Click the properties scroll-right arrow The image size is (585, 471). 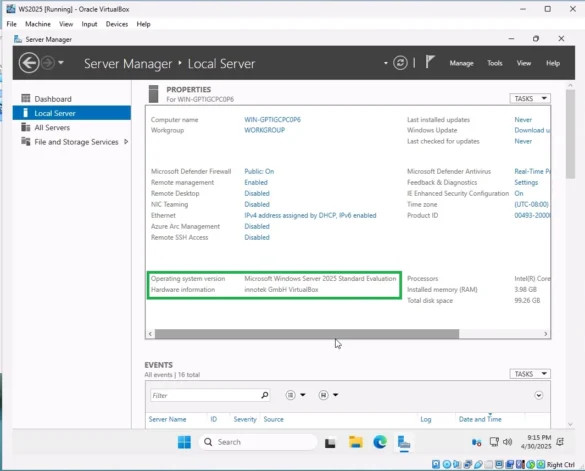[x=545, y=334]
